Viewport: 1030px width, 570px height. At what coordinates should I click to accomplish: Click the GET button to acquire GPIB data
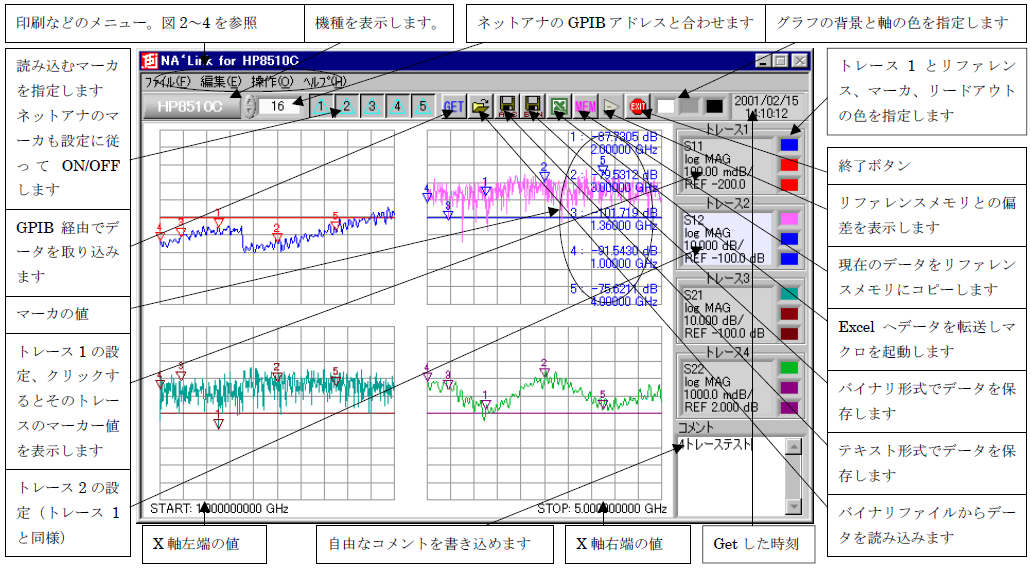[x=453, y=106]
